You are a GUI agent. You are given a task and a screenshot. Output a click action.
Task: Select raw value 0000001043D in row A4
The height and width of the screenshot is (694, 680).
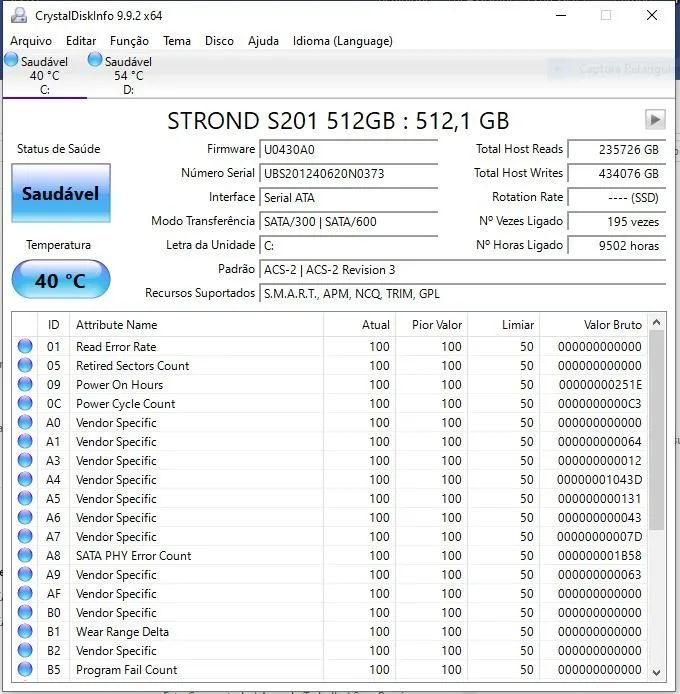pos(599,480)
